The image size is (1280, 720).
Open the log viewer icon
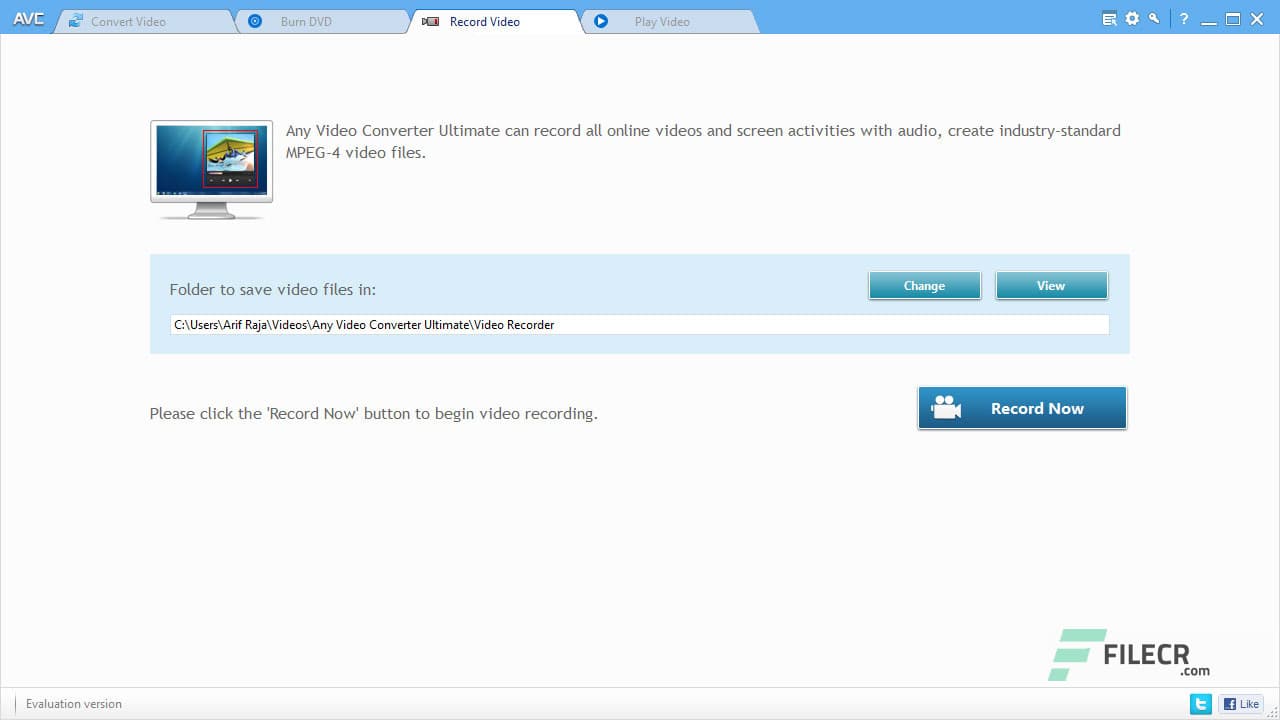point(1109,18)
